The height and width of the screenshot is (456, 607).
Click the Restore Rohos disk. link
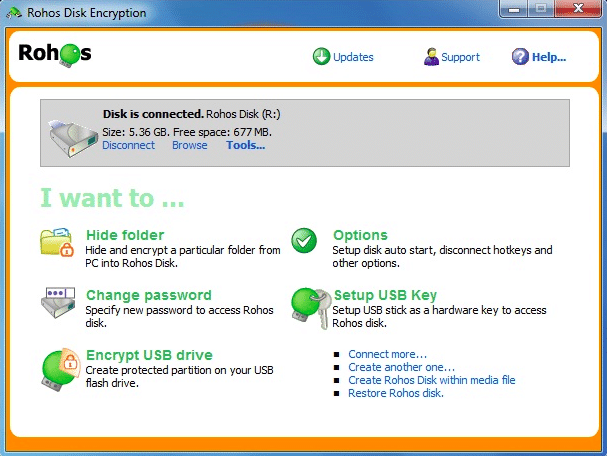point(396,393)
